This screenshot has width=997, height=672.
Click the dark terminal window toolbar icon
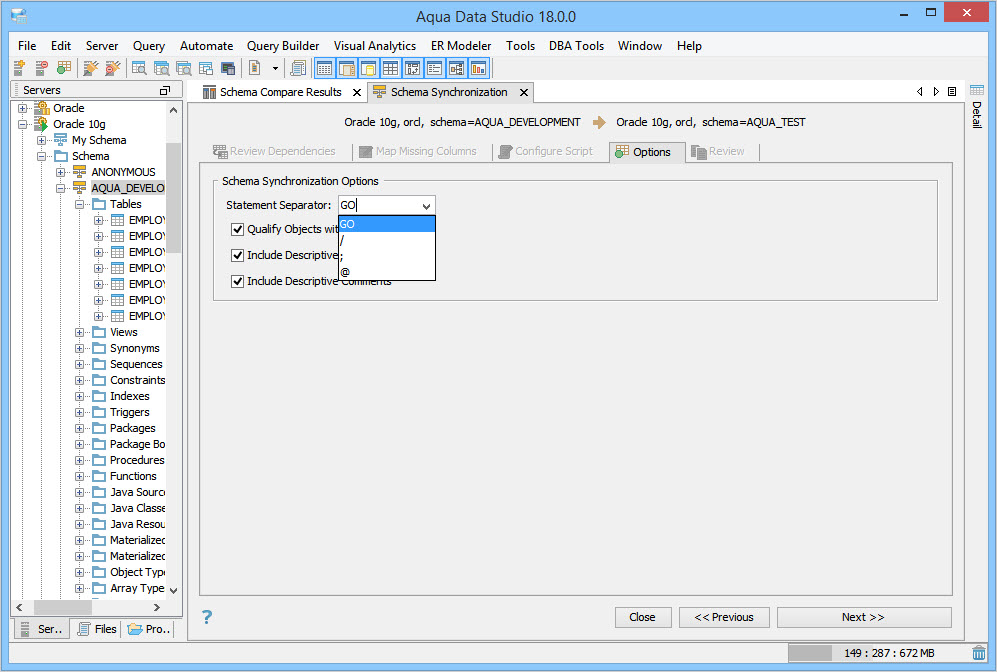click(228, 68)
